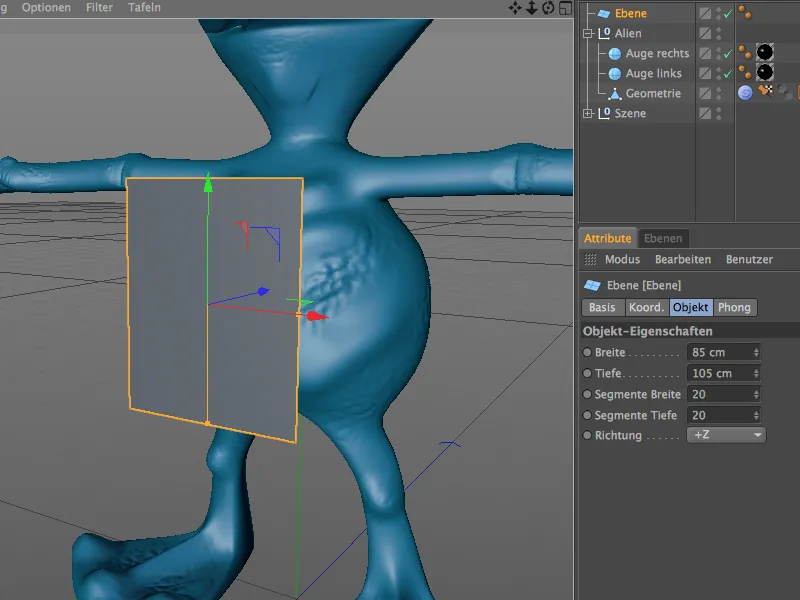This screenshot has height=600, width=800.
Task: Select the Phong tag on Auge rechts
Action: (745, 53)
